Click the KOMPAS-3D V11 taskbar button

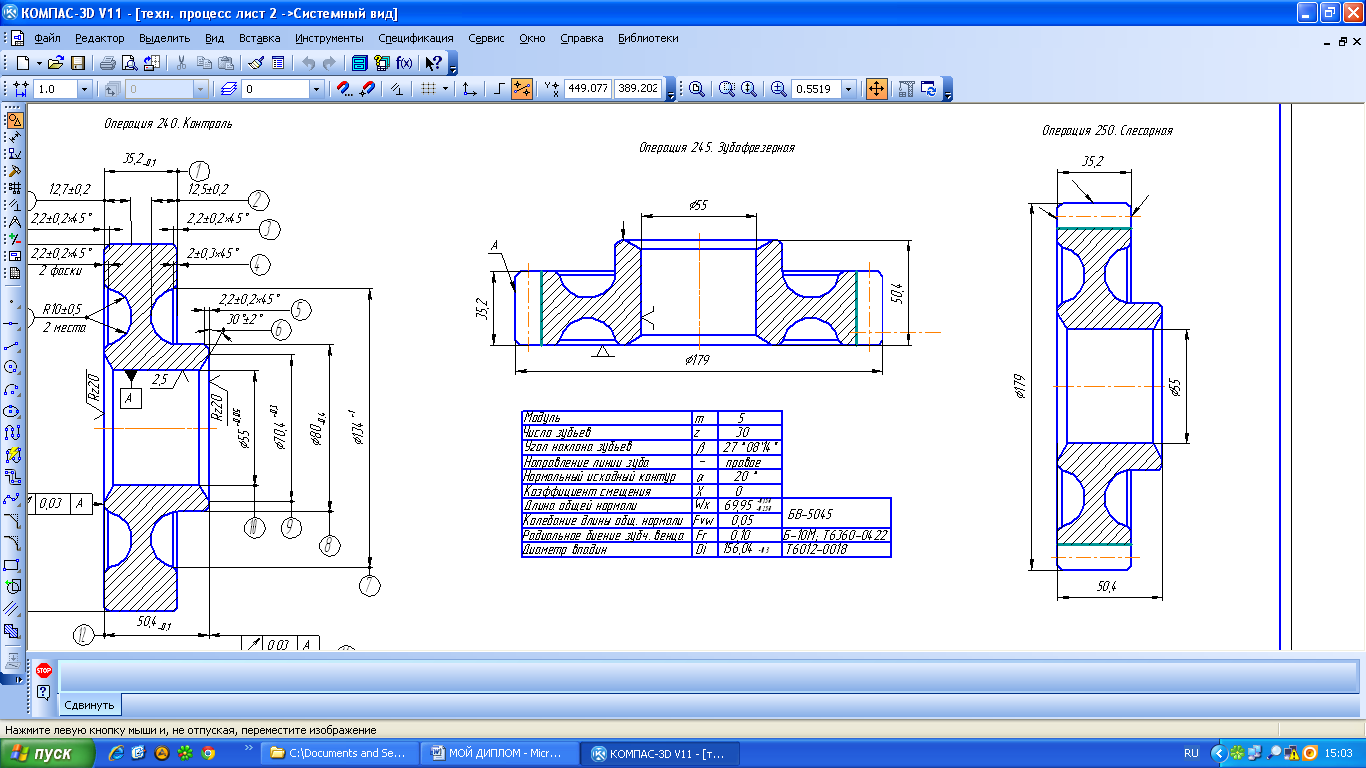(661, 753)
